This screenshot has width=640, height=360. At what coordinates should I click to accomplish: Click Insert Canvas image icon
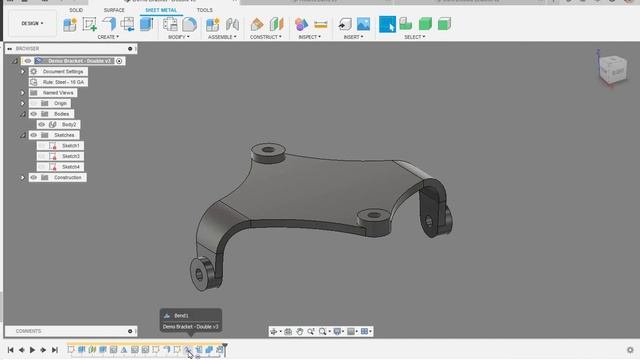[363, 24]
